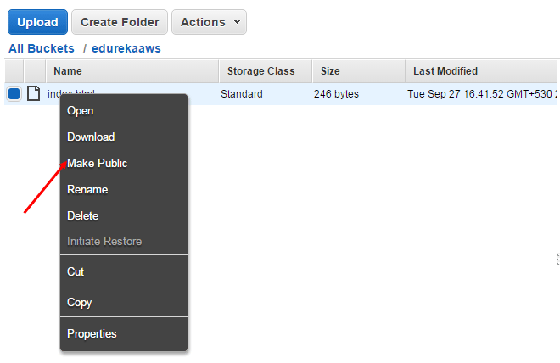Toggle the blue checkbox for index.html row
Image resolution: width=560 pixels, height=363 pixels.
pyautogui.click(x=14, y=94)
